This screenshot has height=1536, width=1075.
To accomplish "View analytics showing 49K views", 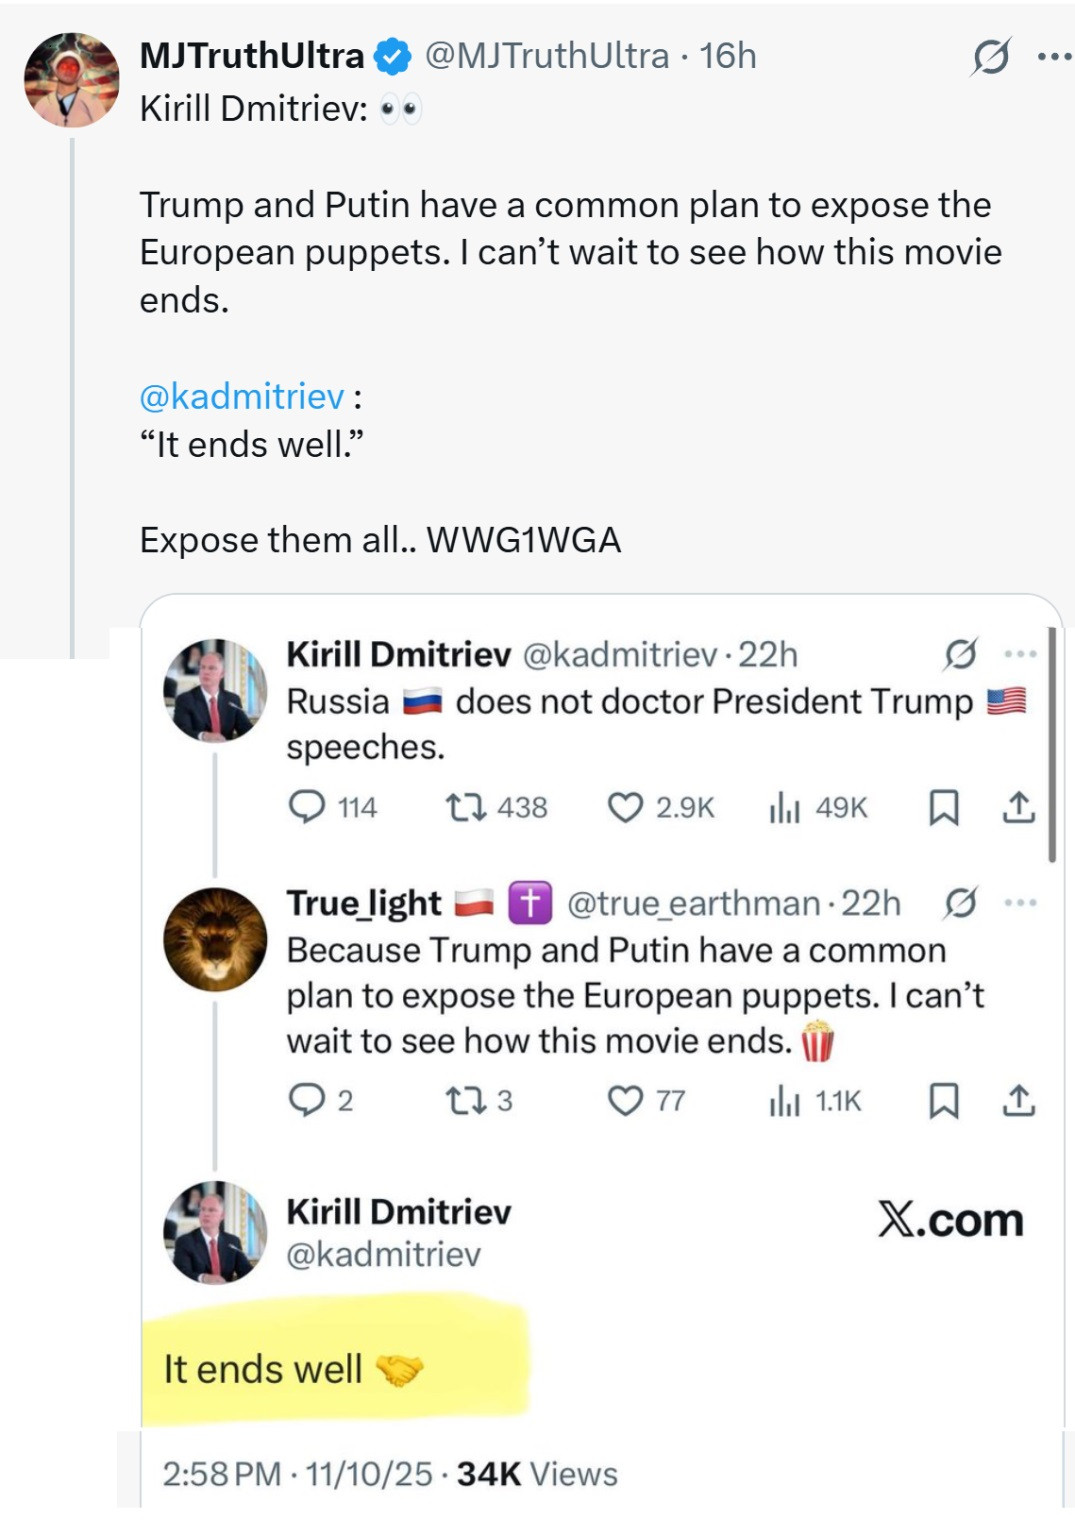I will tap(784, 807).
